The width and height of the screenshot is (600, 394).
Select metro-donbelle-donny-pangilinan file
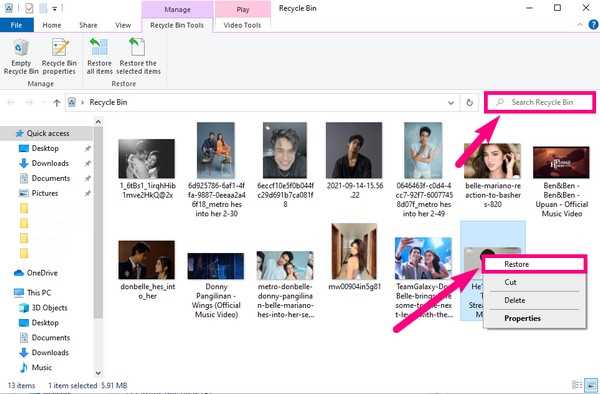click(285, 285)
